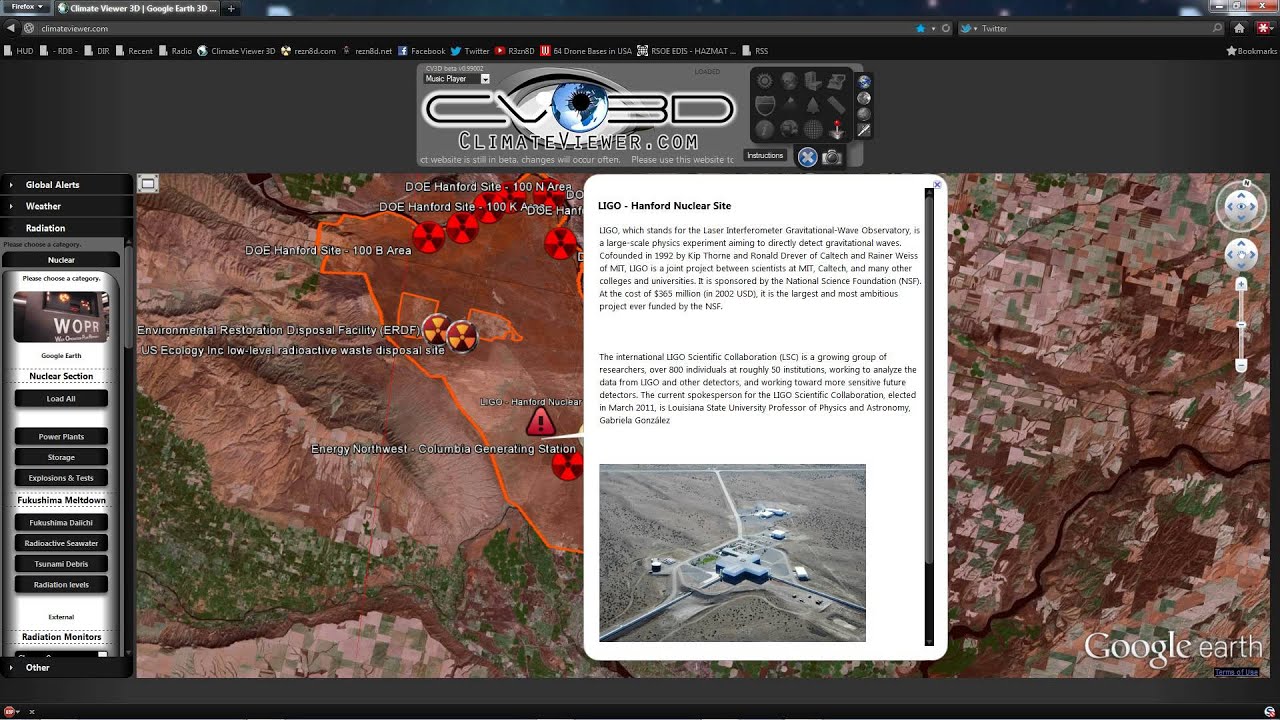The width and height of the screenshot is (1280, 720).
Task: Click the Load All button
Action: coord(61,398)
